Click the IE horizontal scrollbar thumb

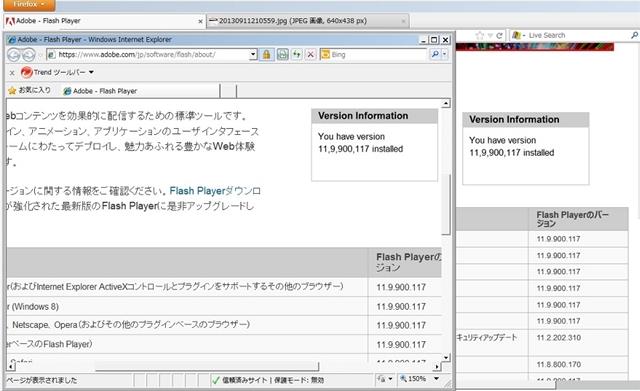pos(206,366)
